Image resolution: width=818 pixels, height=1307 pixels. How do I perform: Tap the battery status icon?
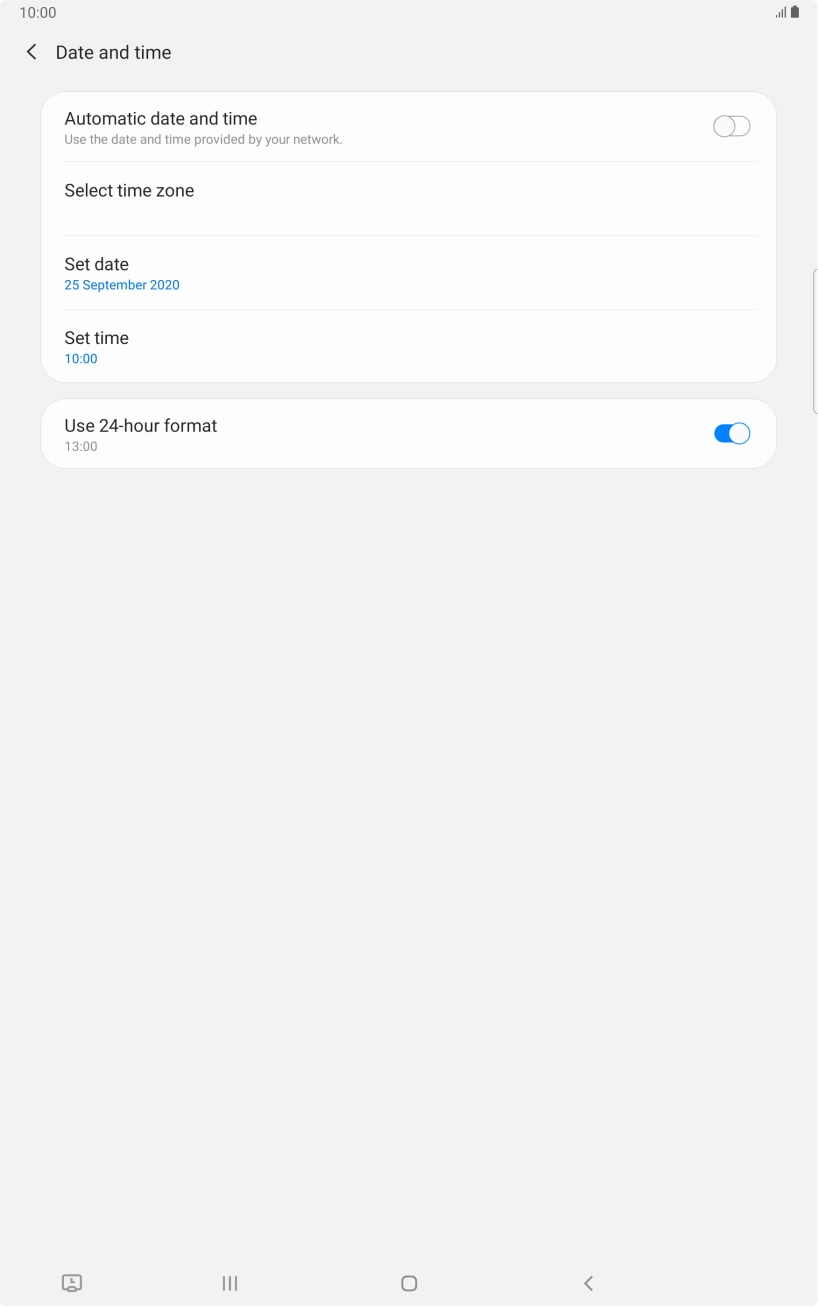pyautogui.click(x=795, y=13)
